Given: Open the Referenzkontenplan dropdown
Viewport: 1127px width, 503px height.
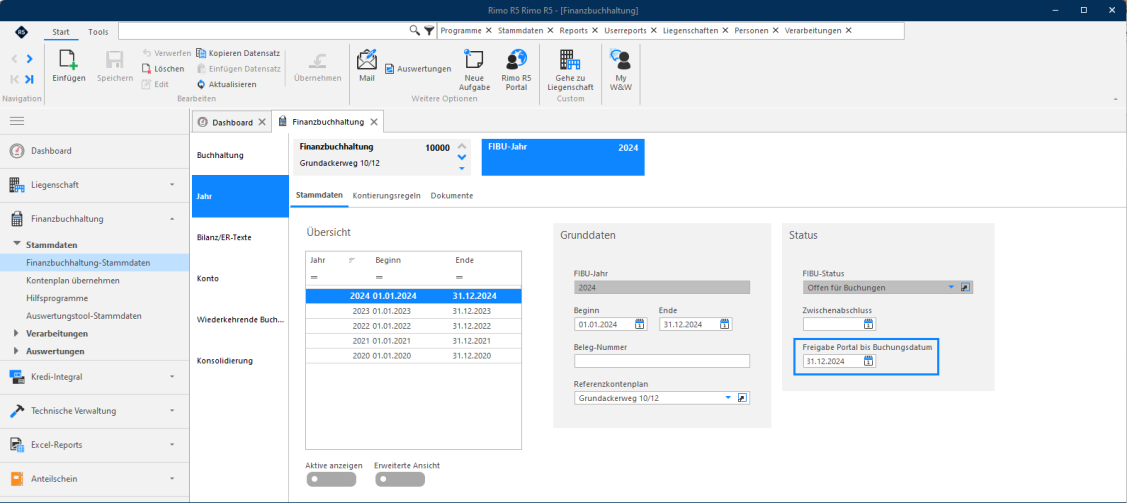Looking at the screenshot, I should tap(728, 398).
